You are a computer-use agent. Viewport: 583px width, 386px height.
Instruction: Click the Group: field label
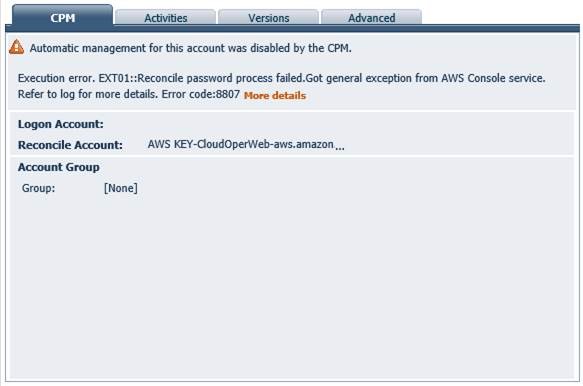(38, 188)
